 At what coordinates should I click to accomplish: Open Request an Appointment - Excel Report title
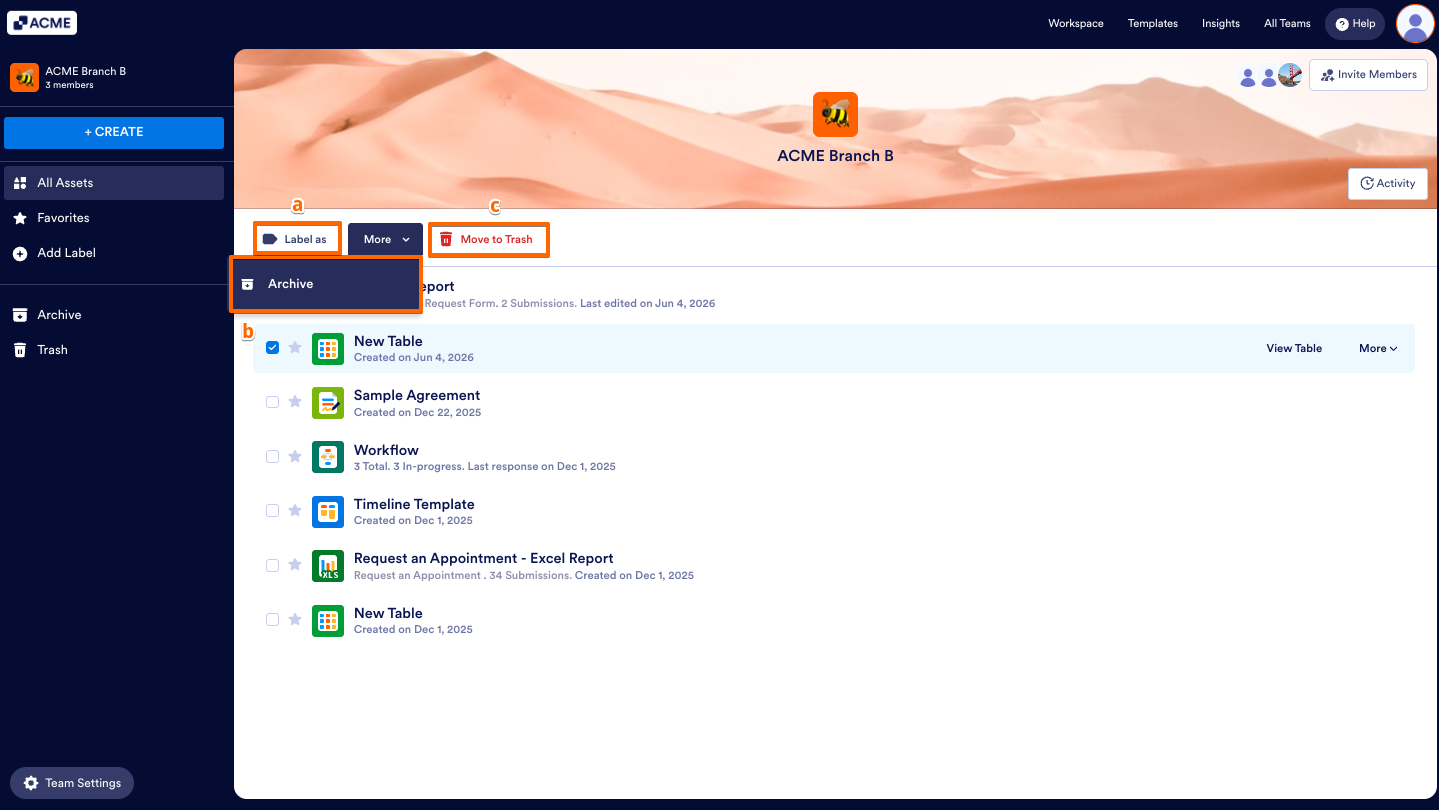coord(484,558)
